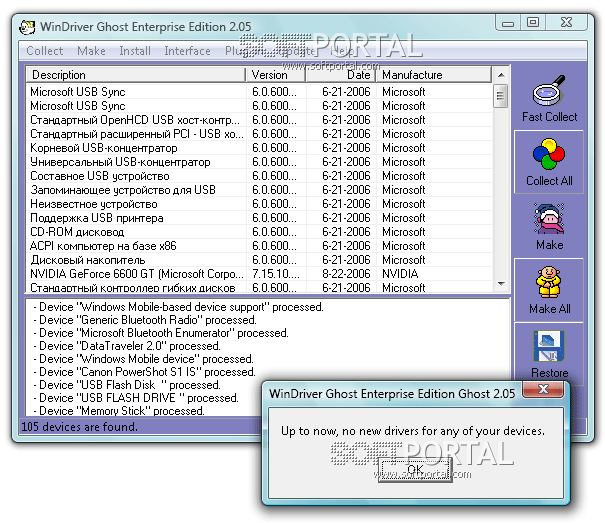Select the Универсальный USB-концентратор row
605x523 pixels.
(x=259, y=162)
